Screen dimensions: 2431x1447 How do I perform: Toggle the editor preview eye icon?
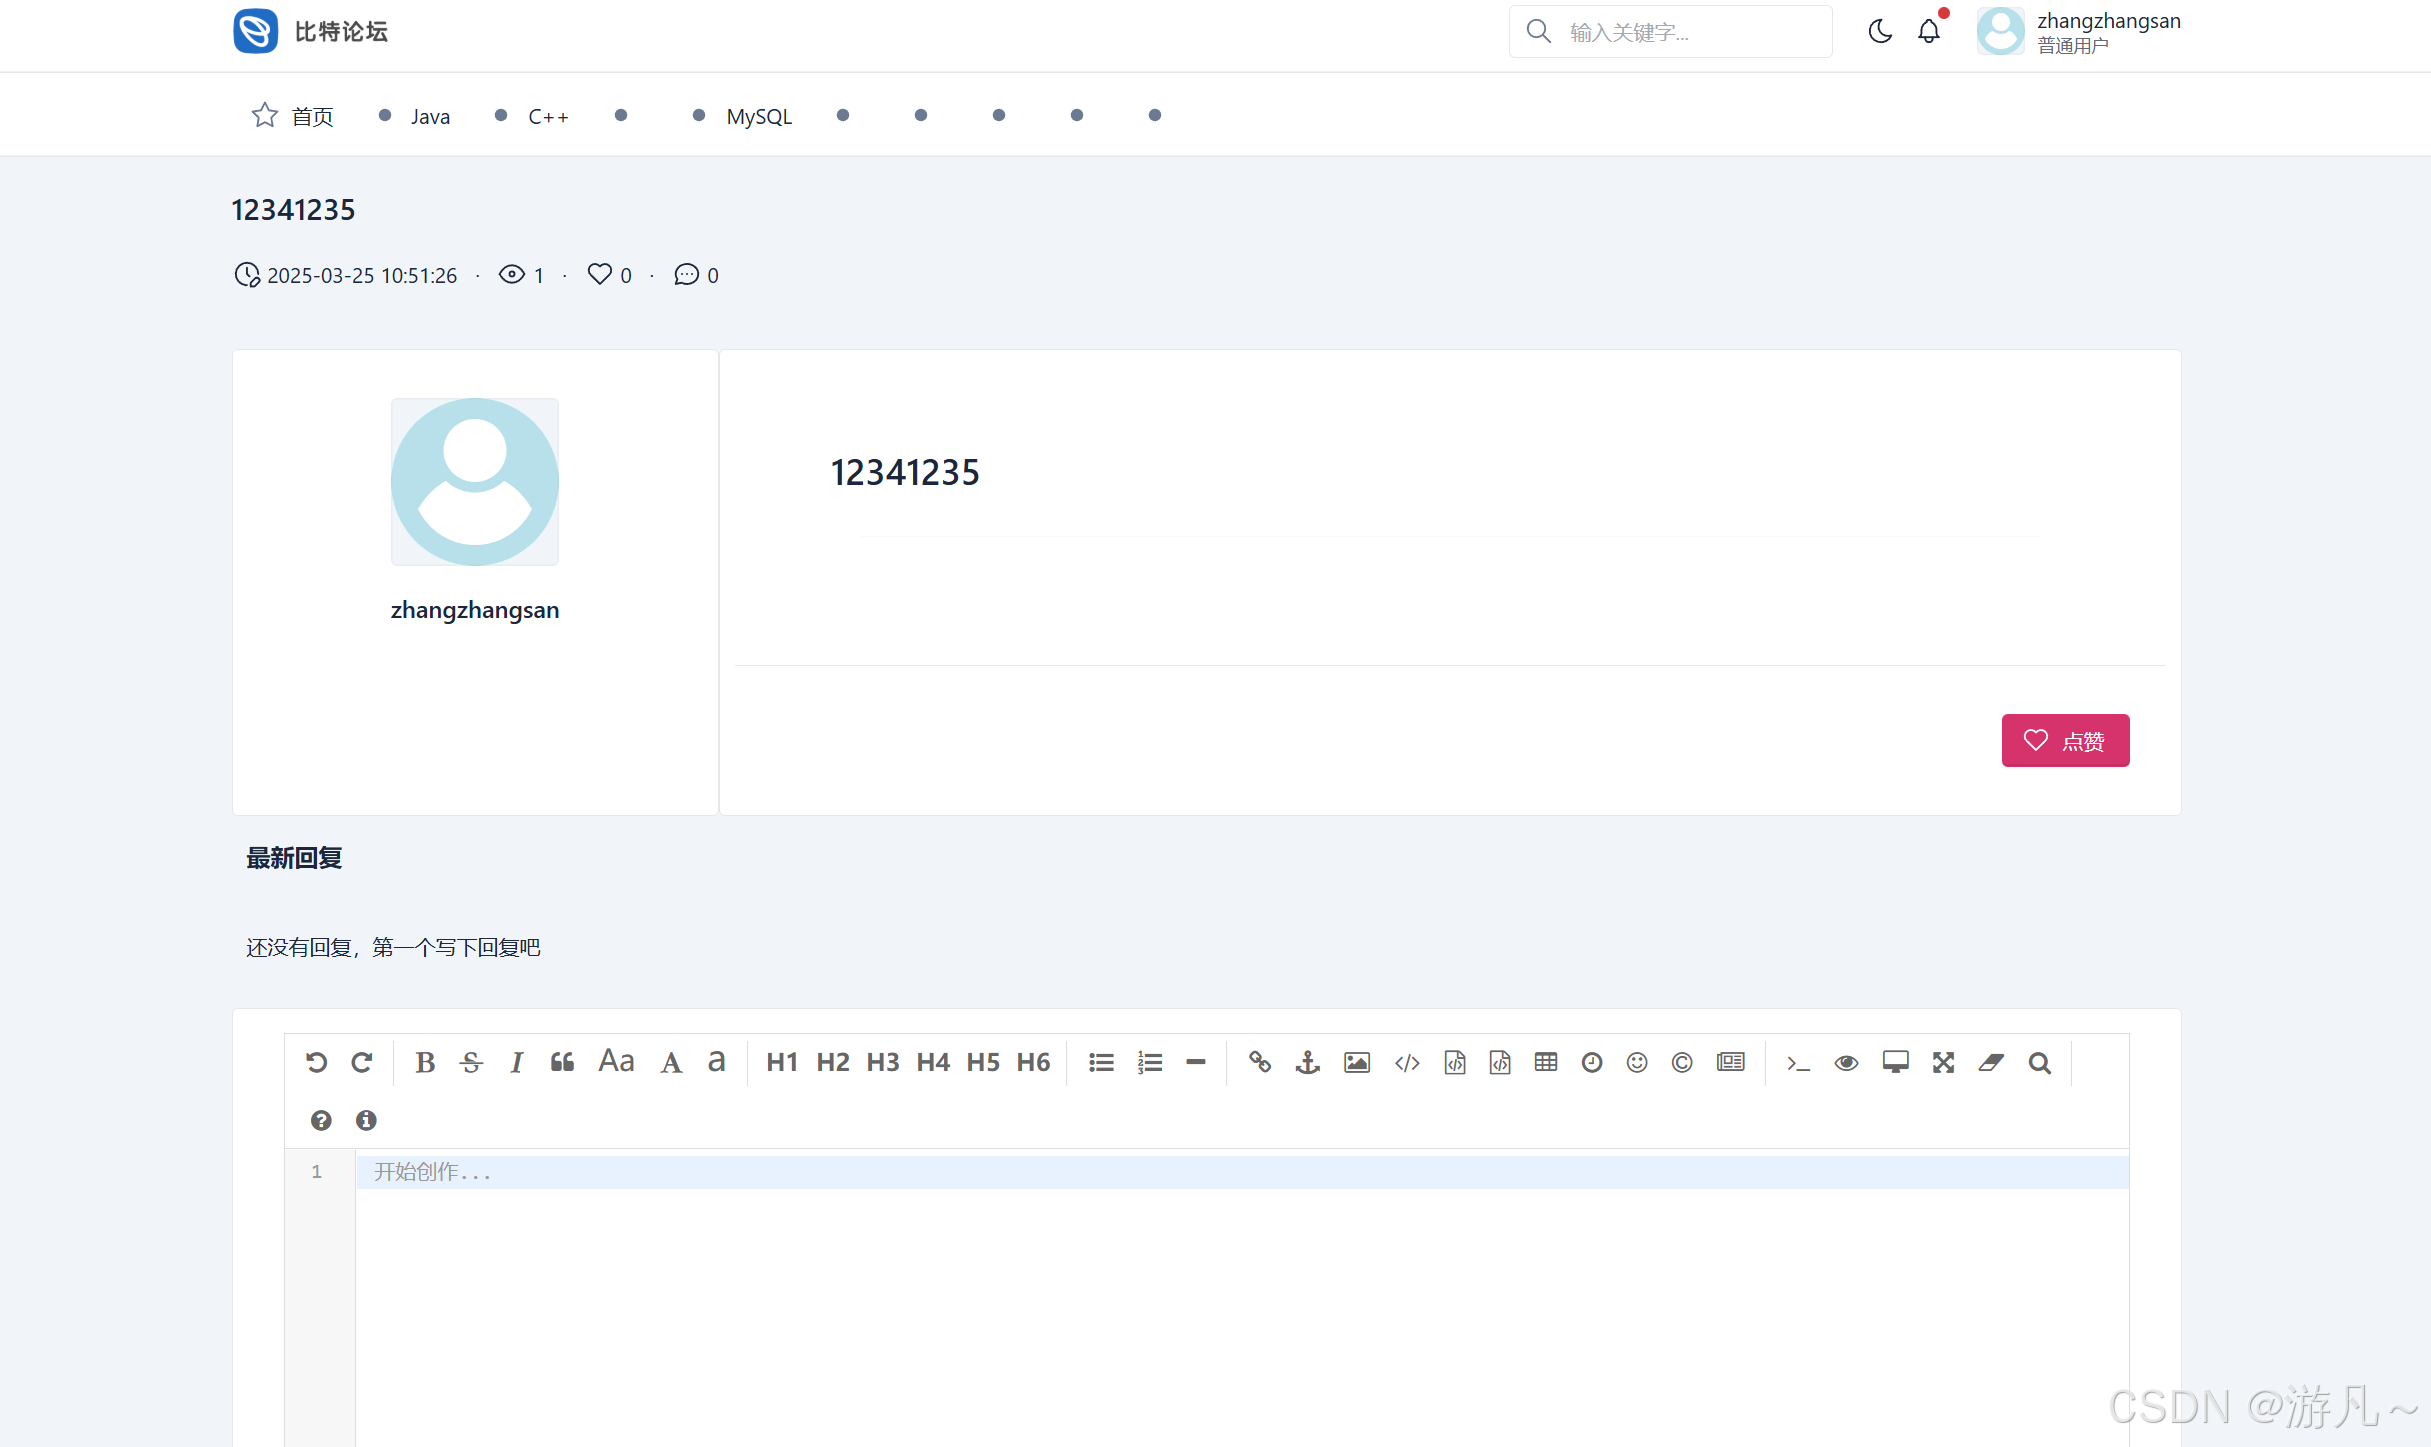[1846, 1062]
